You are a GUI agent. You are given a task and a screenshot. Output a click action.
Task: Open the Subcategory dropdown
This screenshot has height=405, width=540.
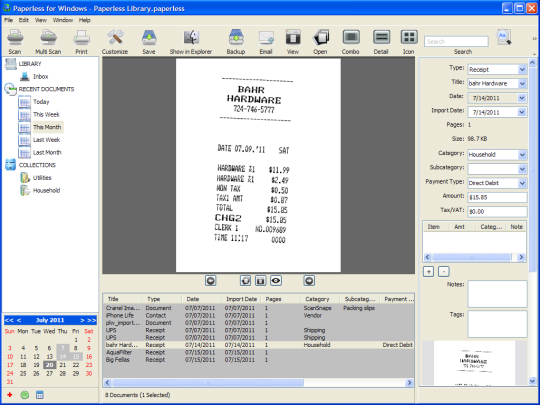(x=522, y=169)
